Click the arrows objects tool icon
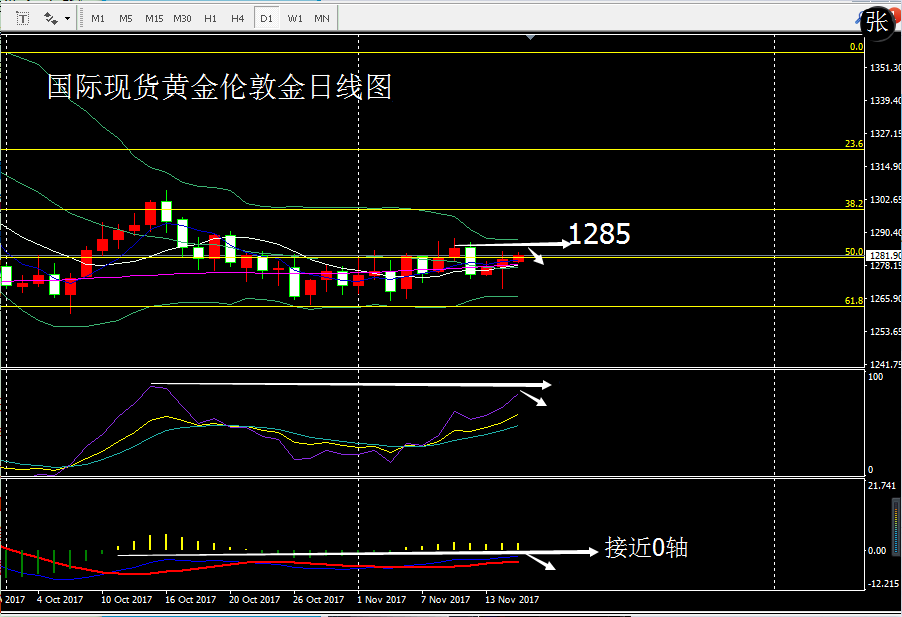Viewport: 902px width, 617px height. [x=50, y=18]
